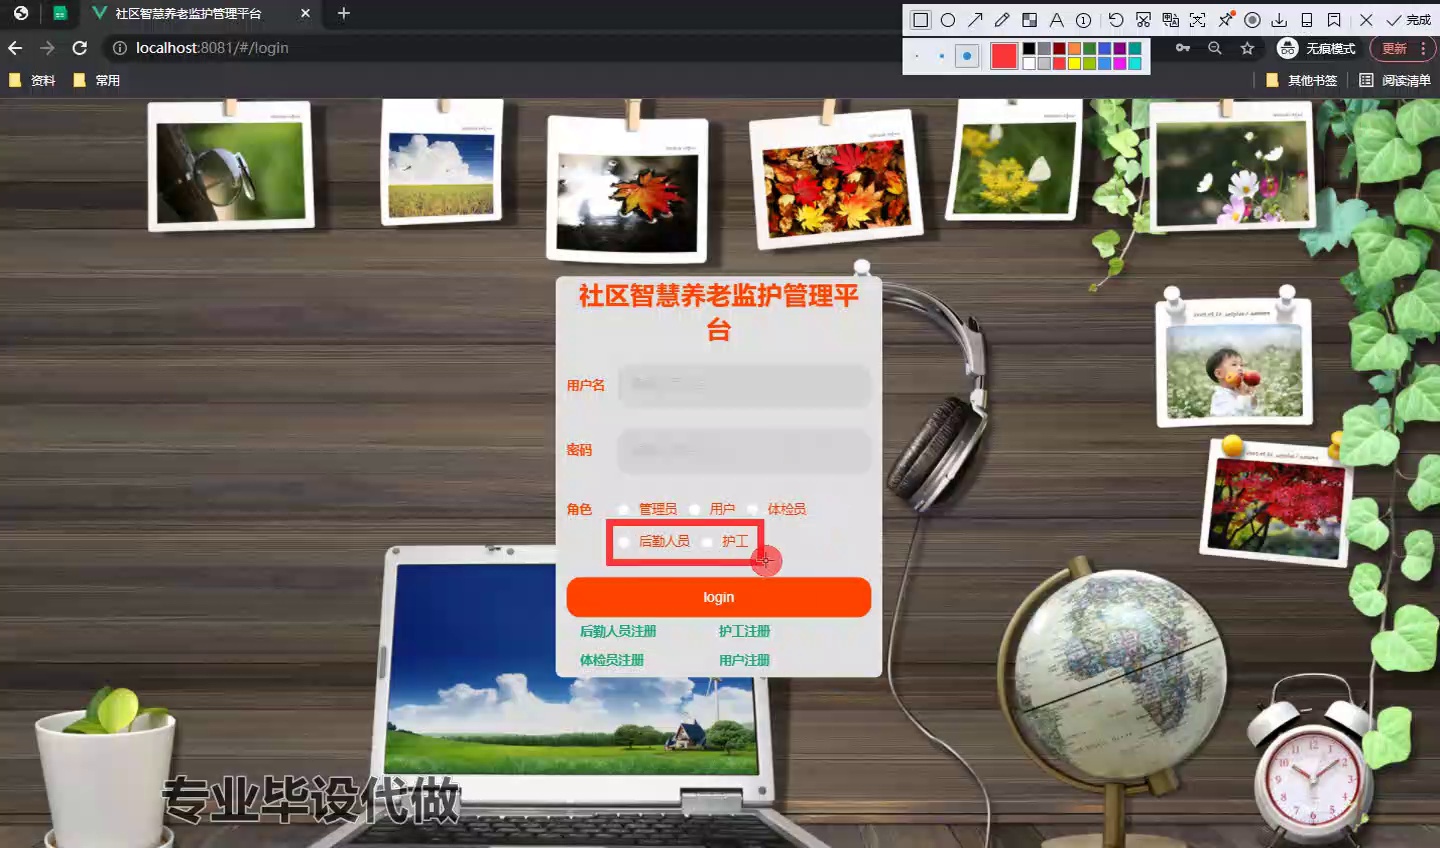This screenshot has height=848, width=1440.
Task: Select the 体检员 role radio button
Action: [x=753, y=509]
